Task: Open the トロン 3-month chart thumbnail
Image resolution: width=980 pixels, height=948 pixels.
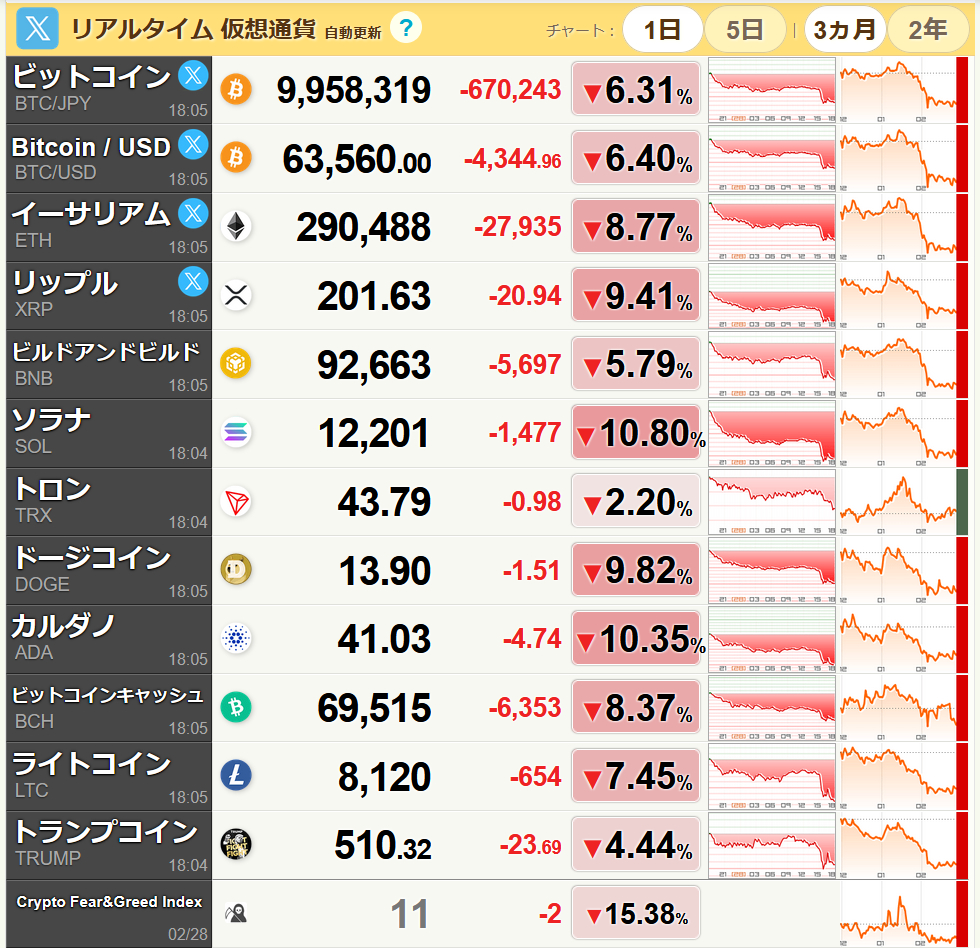Action: (x=897, y=502)
